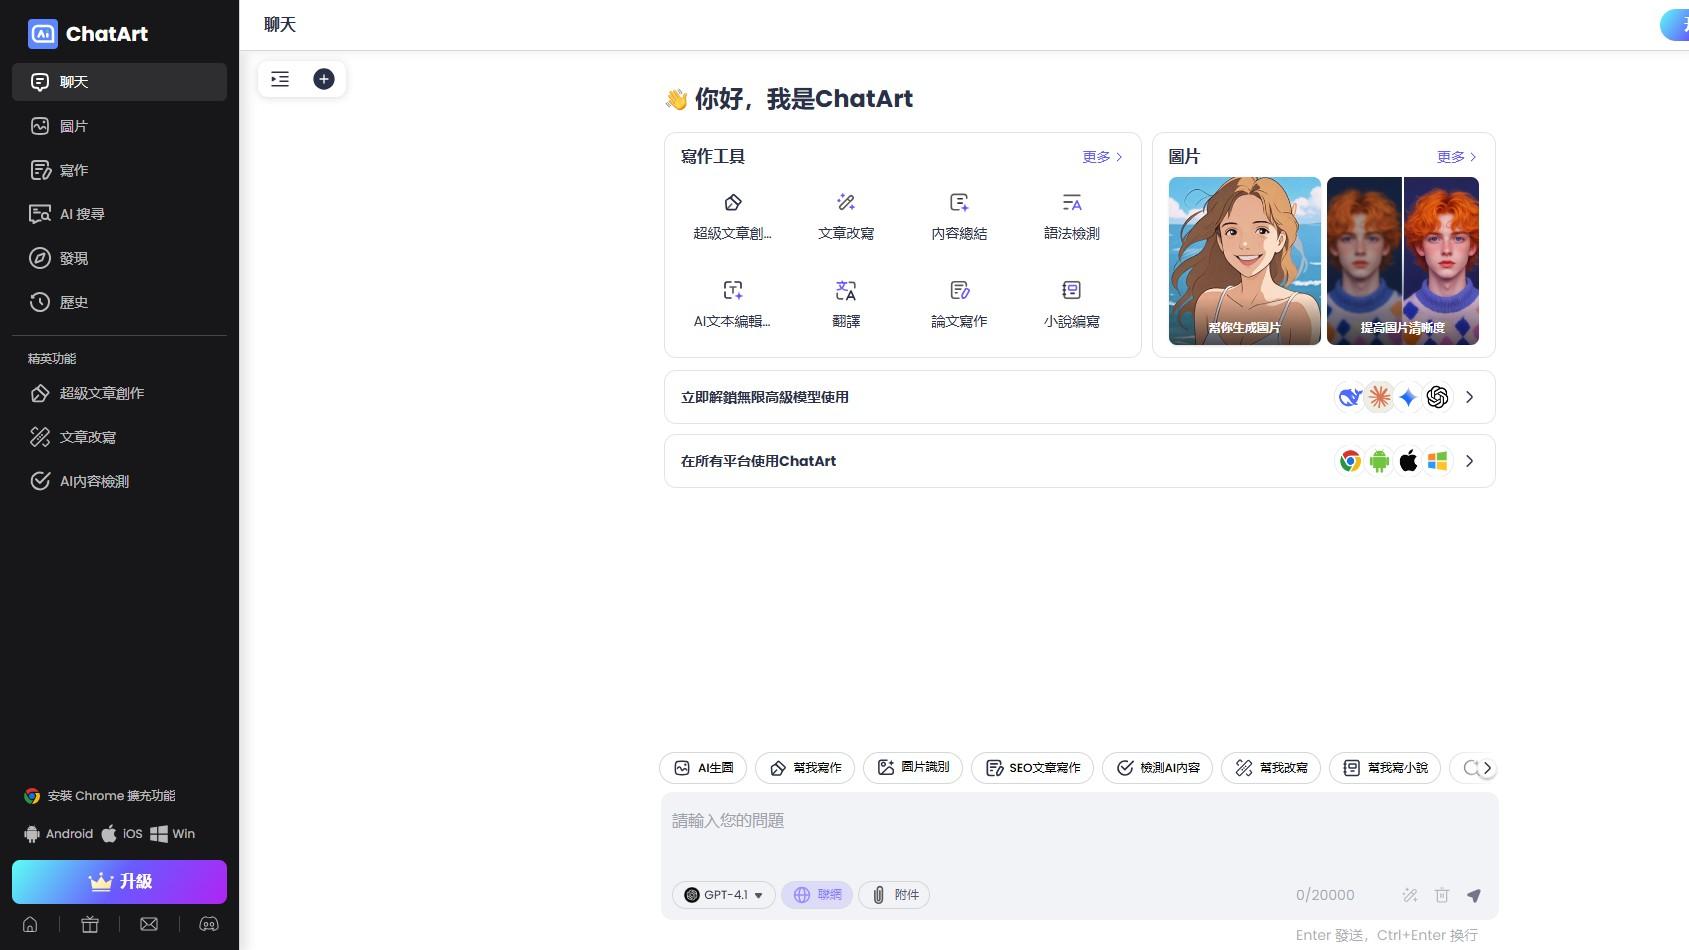Select the AI文本編輯 tool icon
Image resolution: width=1689 pixels, height=950 pixels.
point(733,291)
